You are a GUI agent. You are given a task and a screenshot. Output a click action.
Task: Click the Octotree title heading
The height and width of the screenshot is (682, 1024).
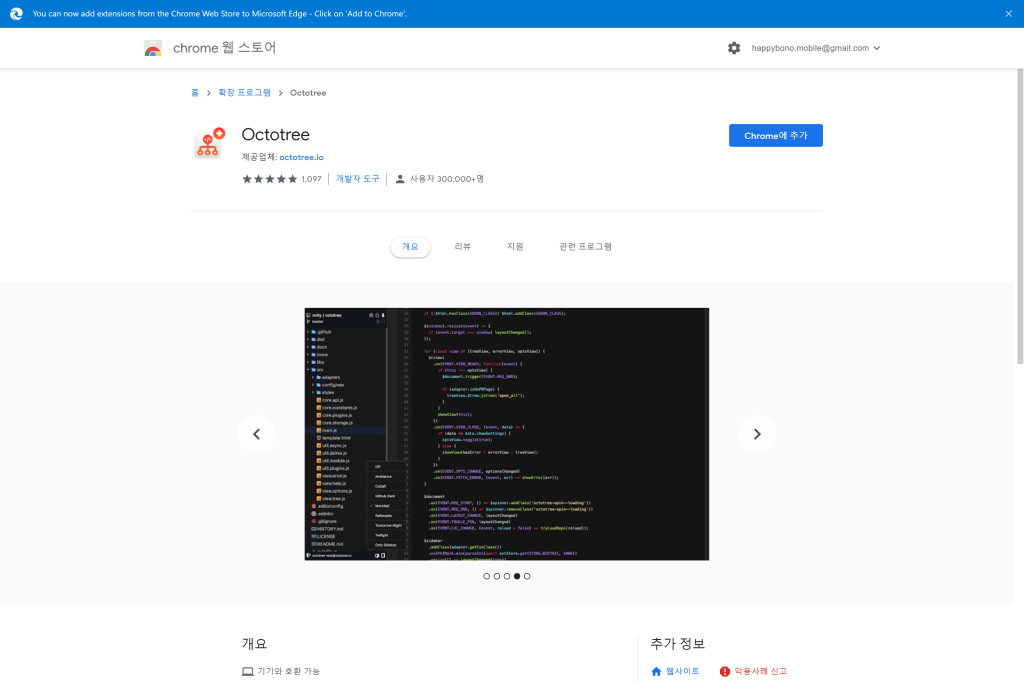pos(276,135)
